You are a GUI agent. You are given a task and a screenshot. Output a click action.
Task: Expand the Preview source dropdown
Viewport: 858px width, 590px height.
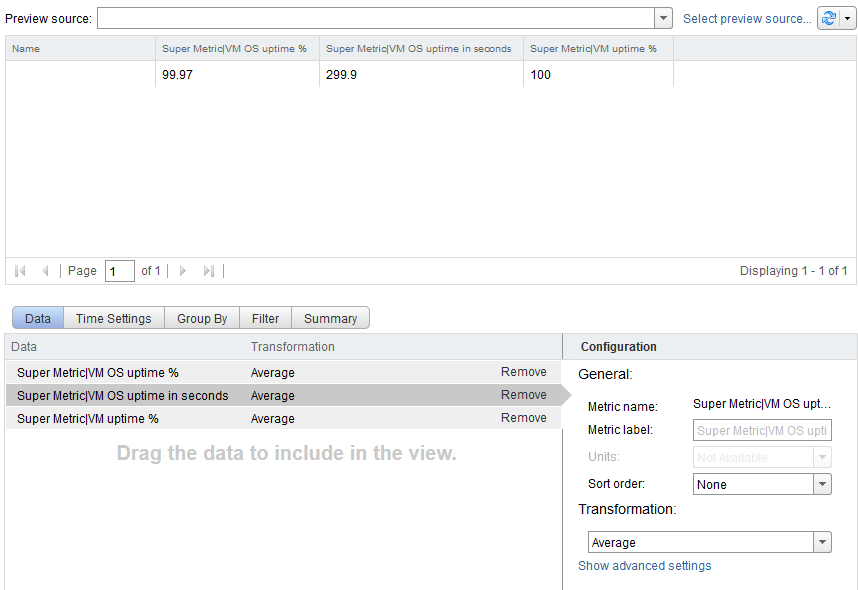(x=663, y=19)
